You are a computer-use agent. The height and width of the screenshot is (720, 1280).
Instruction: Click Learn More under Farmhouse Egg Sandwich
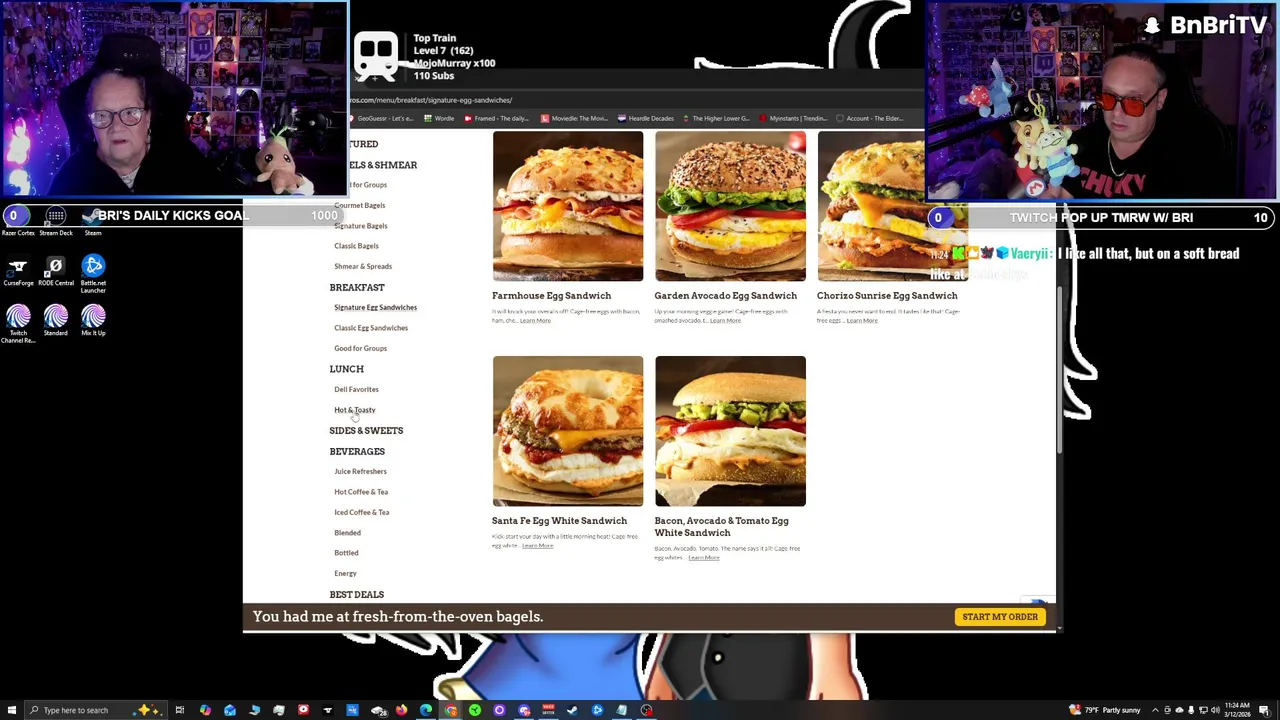(536, 321)
